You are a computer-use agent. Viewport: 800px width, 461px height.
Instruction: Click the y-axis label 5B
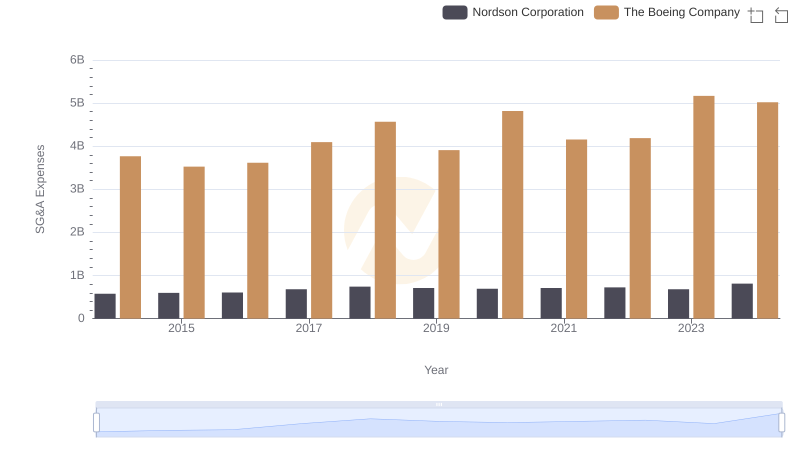click(77, 103)
